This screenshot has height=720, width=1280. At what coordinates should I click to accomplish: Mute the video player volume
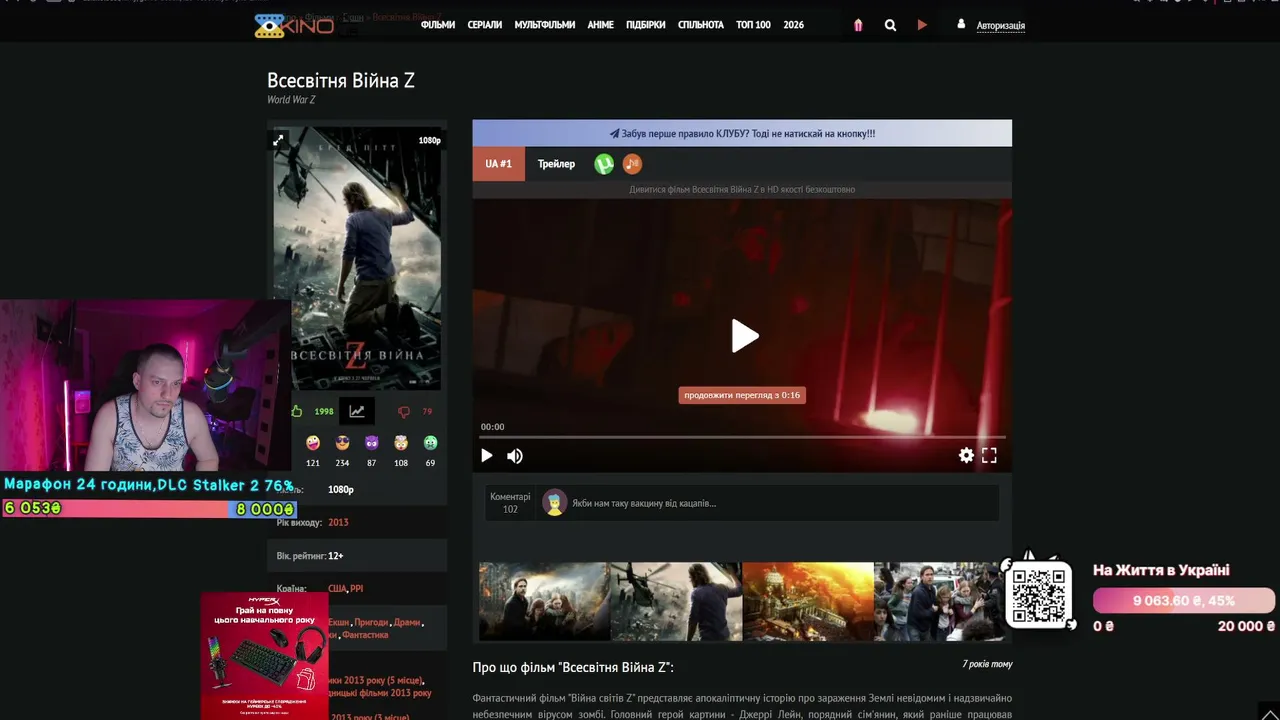[x=515, y=456]
